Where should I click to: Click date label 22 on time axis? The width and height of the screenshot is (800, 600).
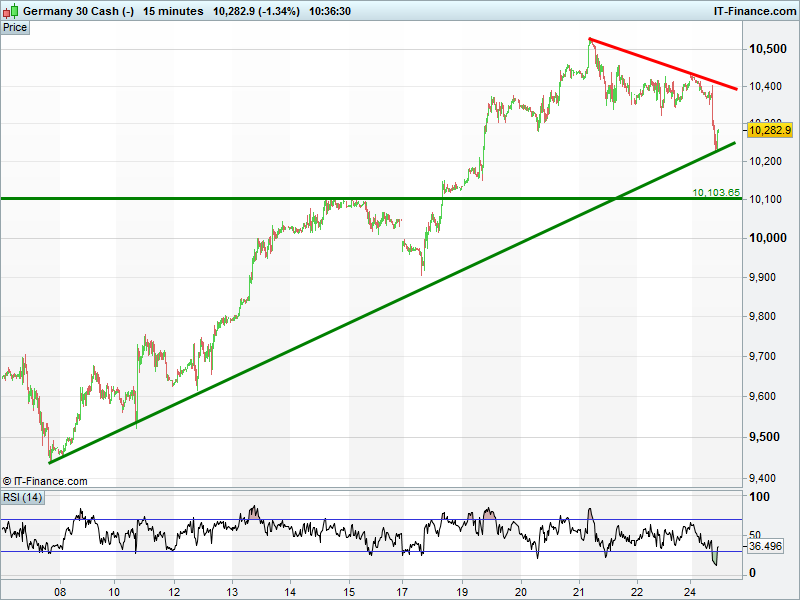(x=637, y=592)
